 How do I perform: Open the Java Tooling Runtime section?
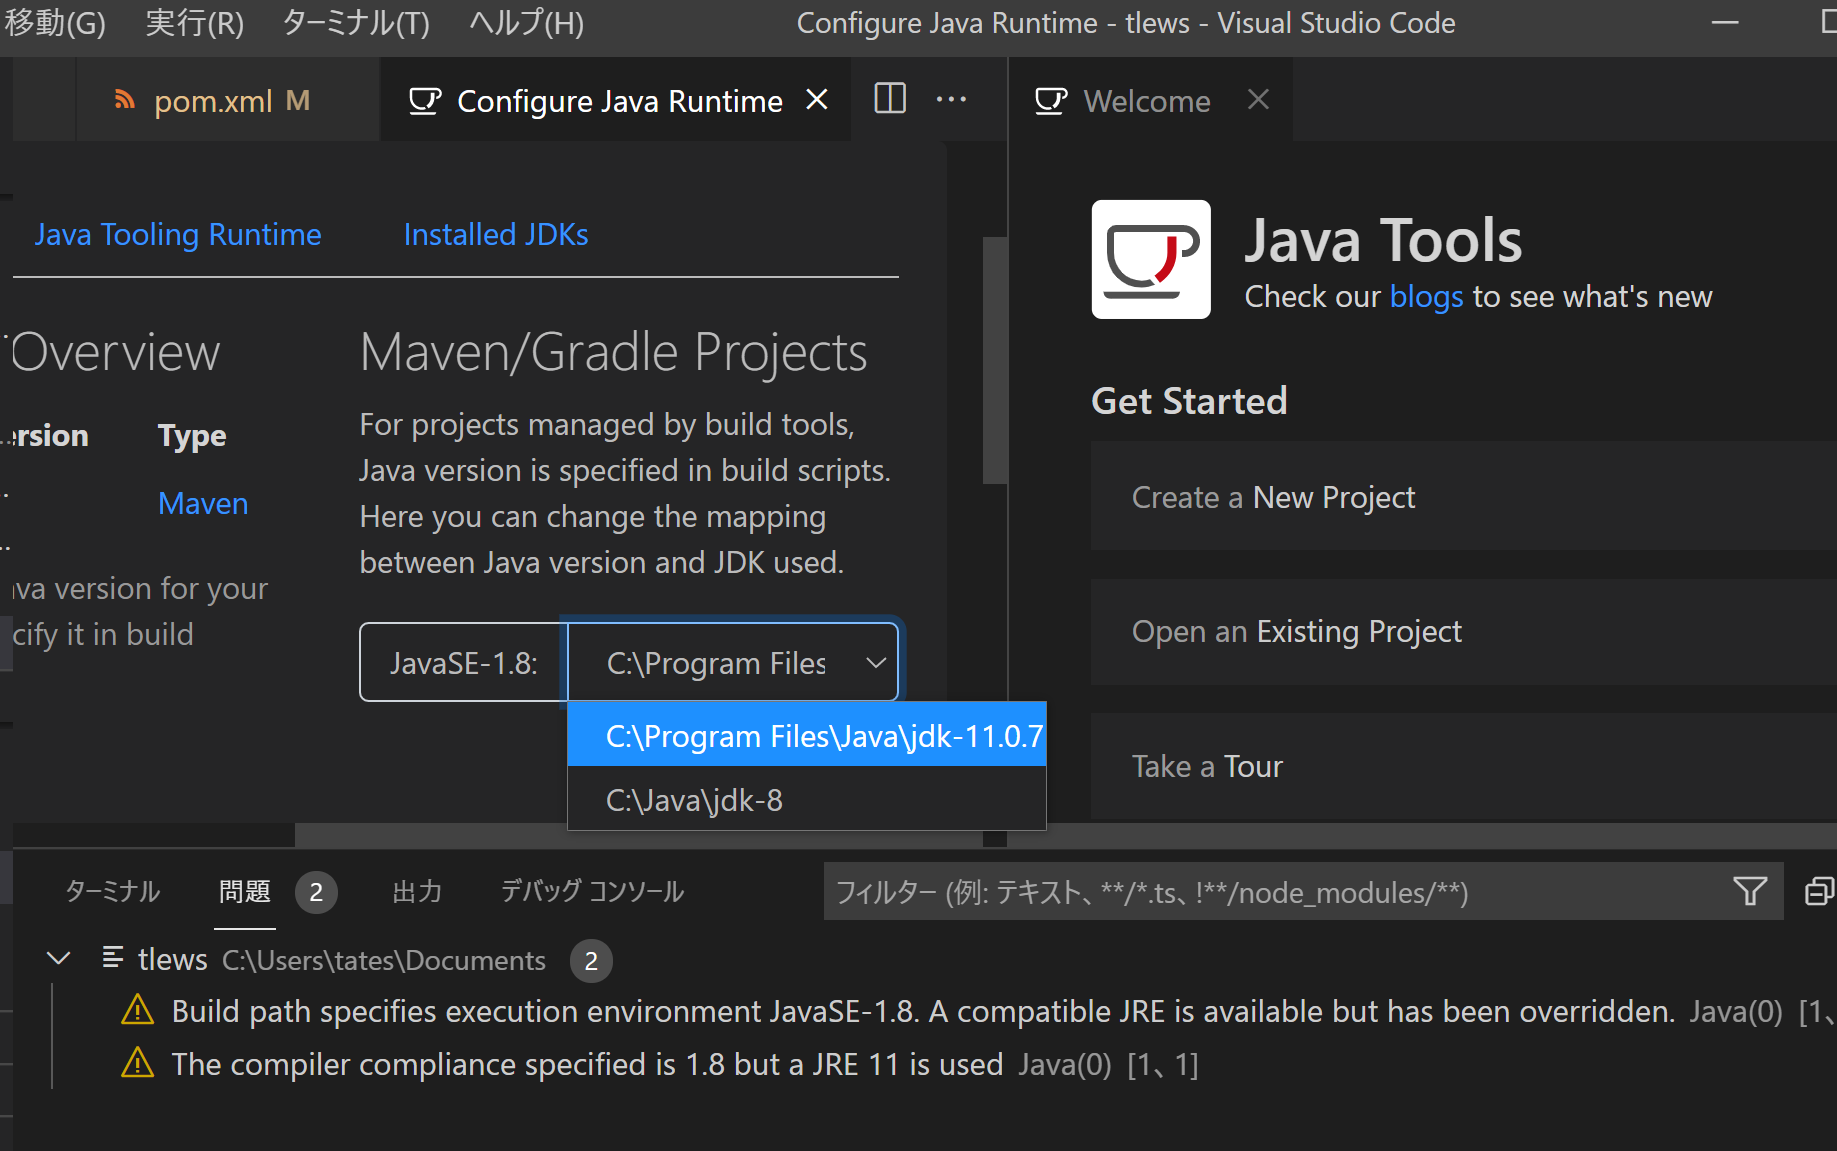point(178,234)
